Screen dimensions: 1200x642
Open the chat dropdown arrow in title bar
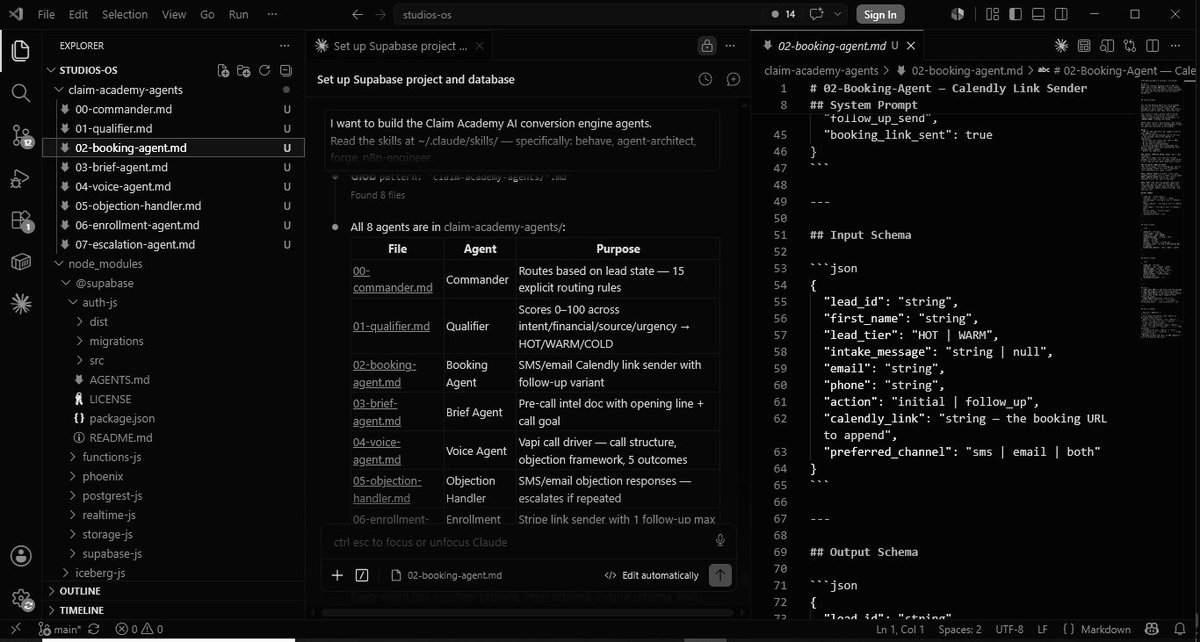[837, 14]
